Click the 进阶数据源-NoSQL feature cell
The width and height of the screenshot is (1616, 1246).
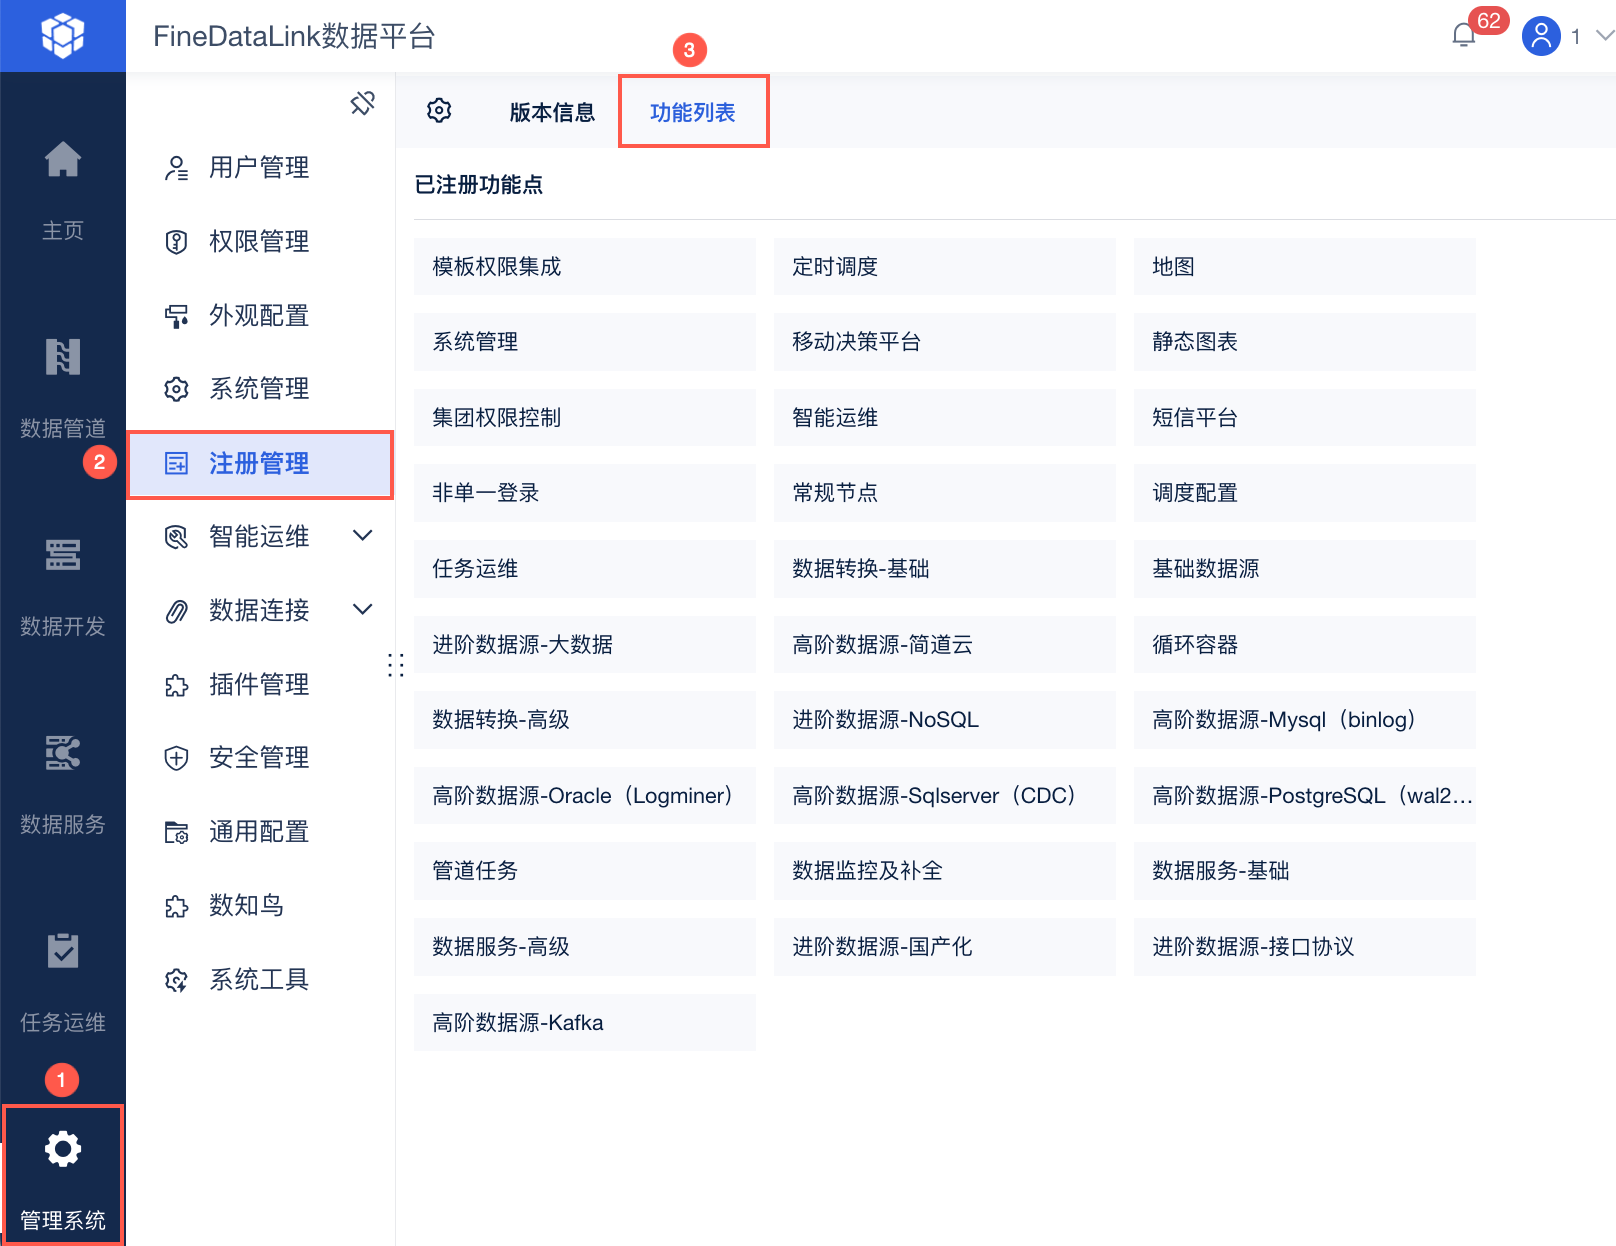945,720
